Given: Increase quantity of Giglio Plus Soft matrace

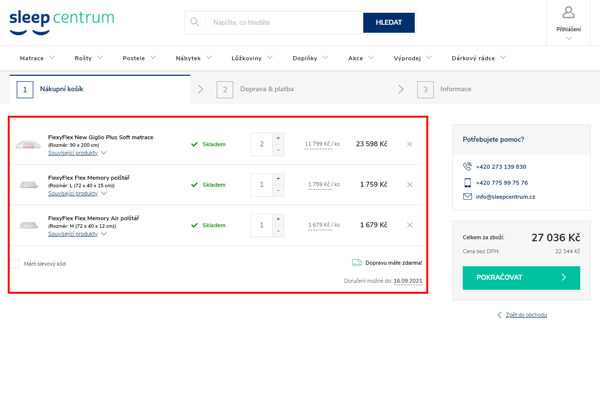Looking at the screenshot, I should coord(278,138).
